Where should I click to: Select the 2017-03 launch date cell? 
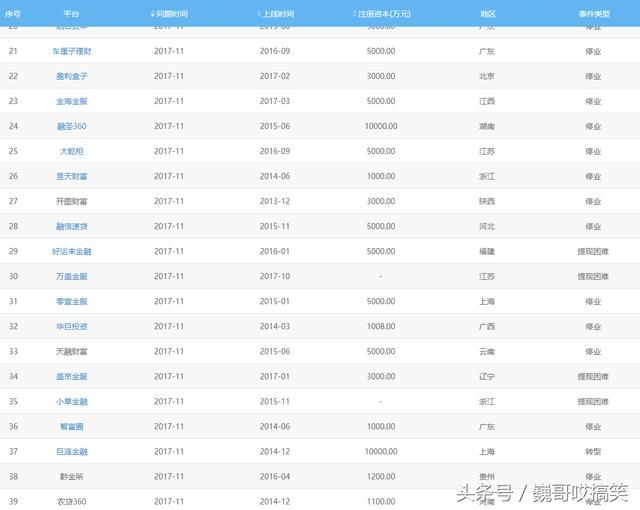click(x=275, y=101)
